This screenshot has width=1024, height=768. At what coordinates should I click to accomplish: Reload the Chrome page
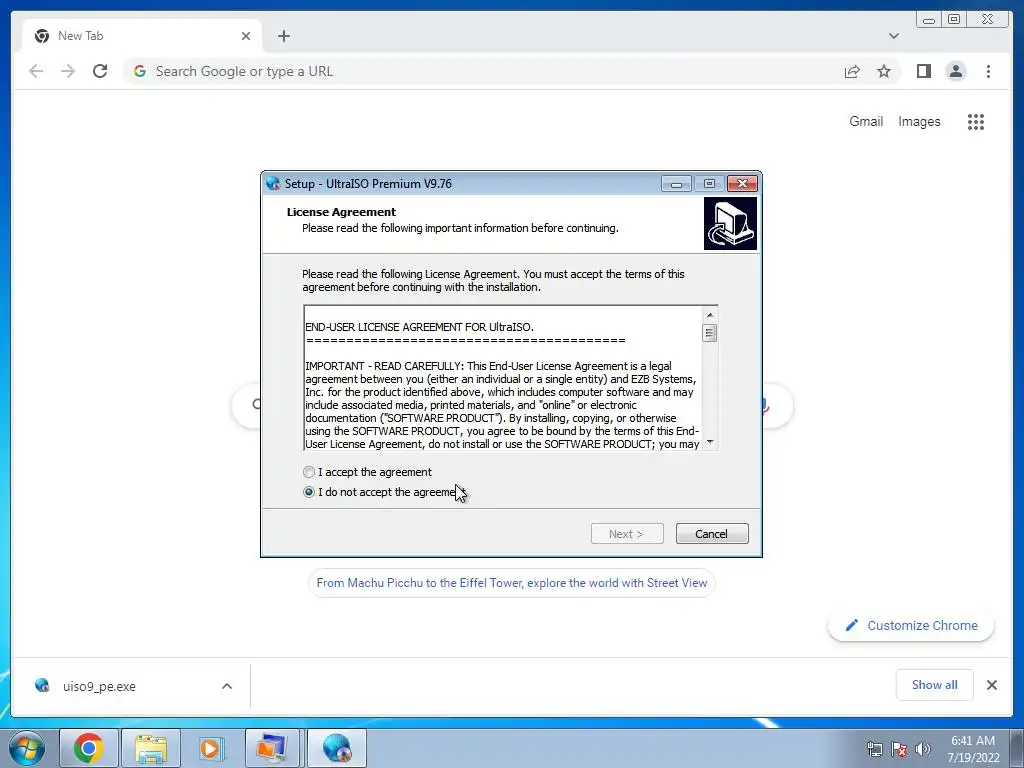tap(100, 71)
